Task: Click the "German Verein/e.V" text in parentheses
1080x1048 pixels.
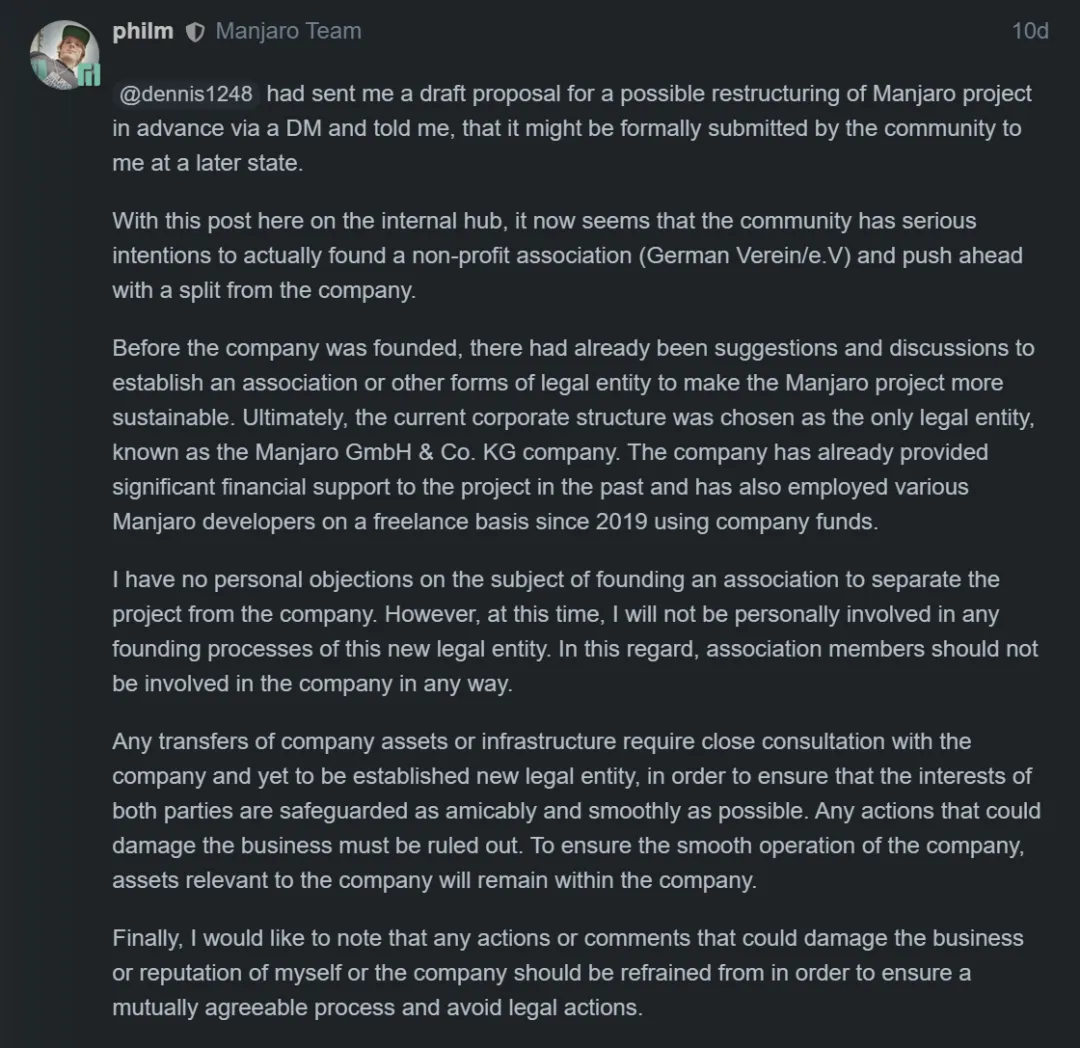Action: click(x=743, y=255)
